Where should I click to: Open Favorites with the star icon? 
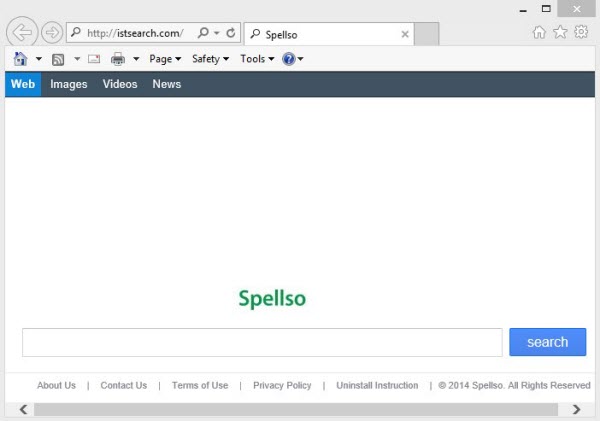(x=560, y=32)
